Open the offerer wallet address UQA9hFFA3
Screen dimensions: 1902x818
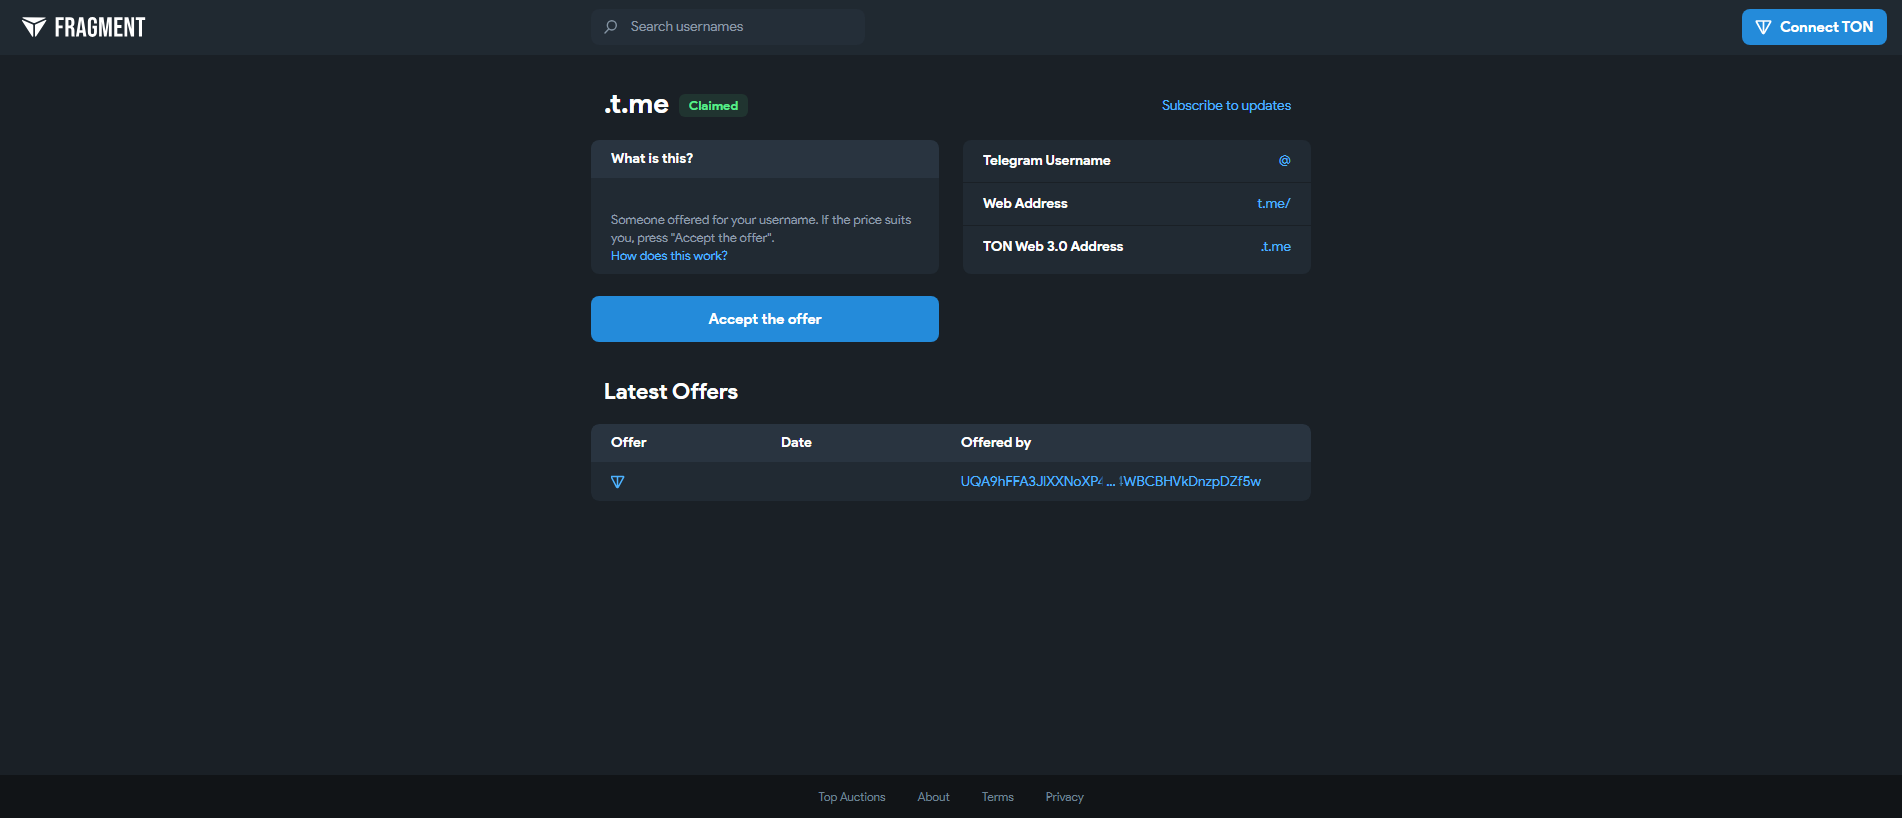click(1111, 481)
